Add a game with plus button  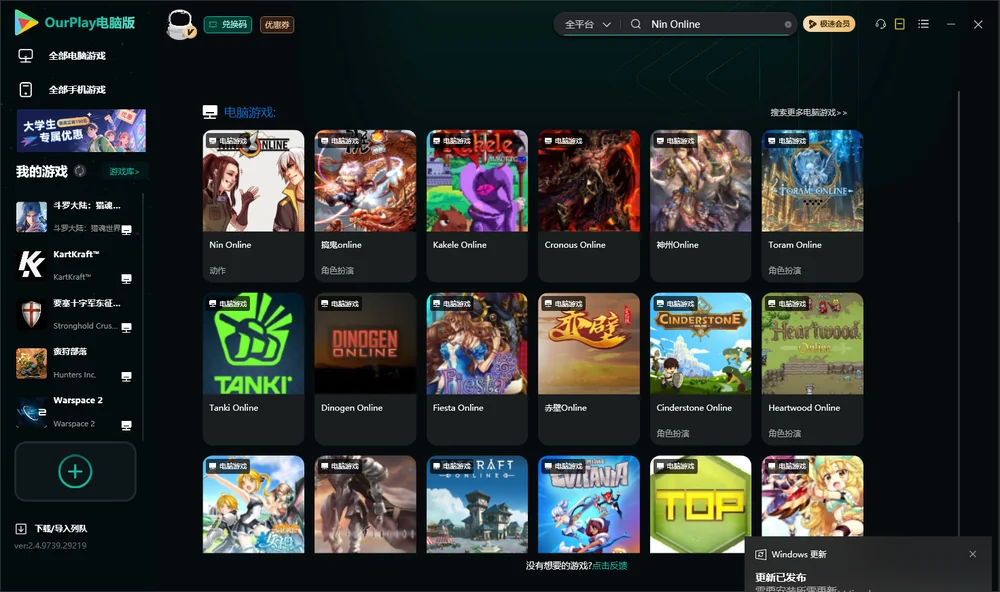pos(75,471)
